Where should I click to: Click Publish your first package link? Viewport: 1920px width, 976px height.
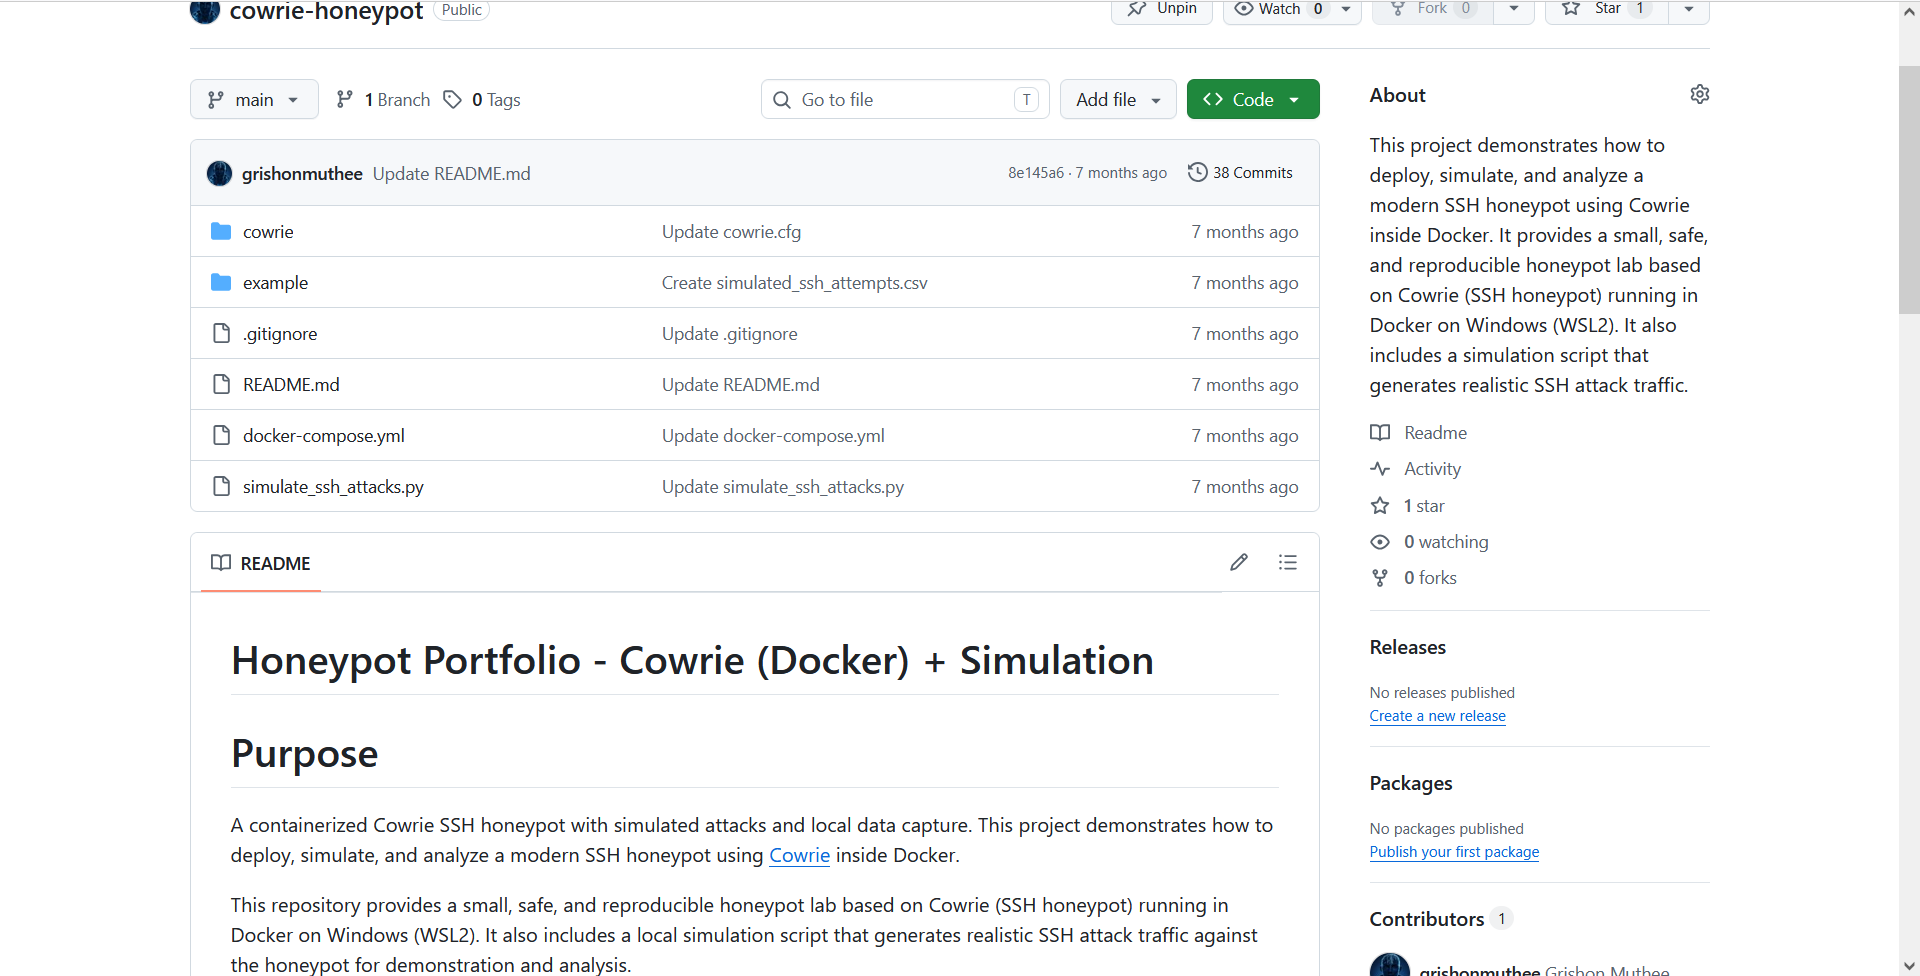click(x=1454, y=852)
